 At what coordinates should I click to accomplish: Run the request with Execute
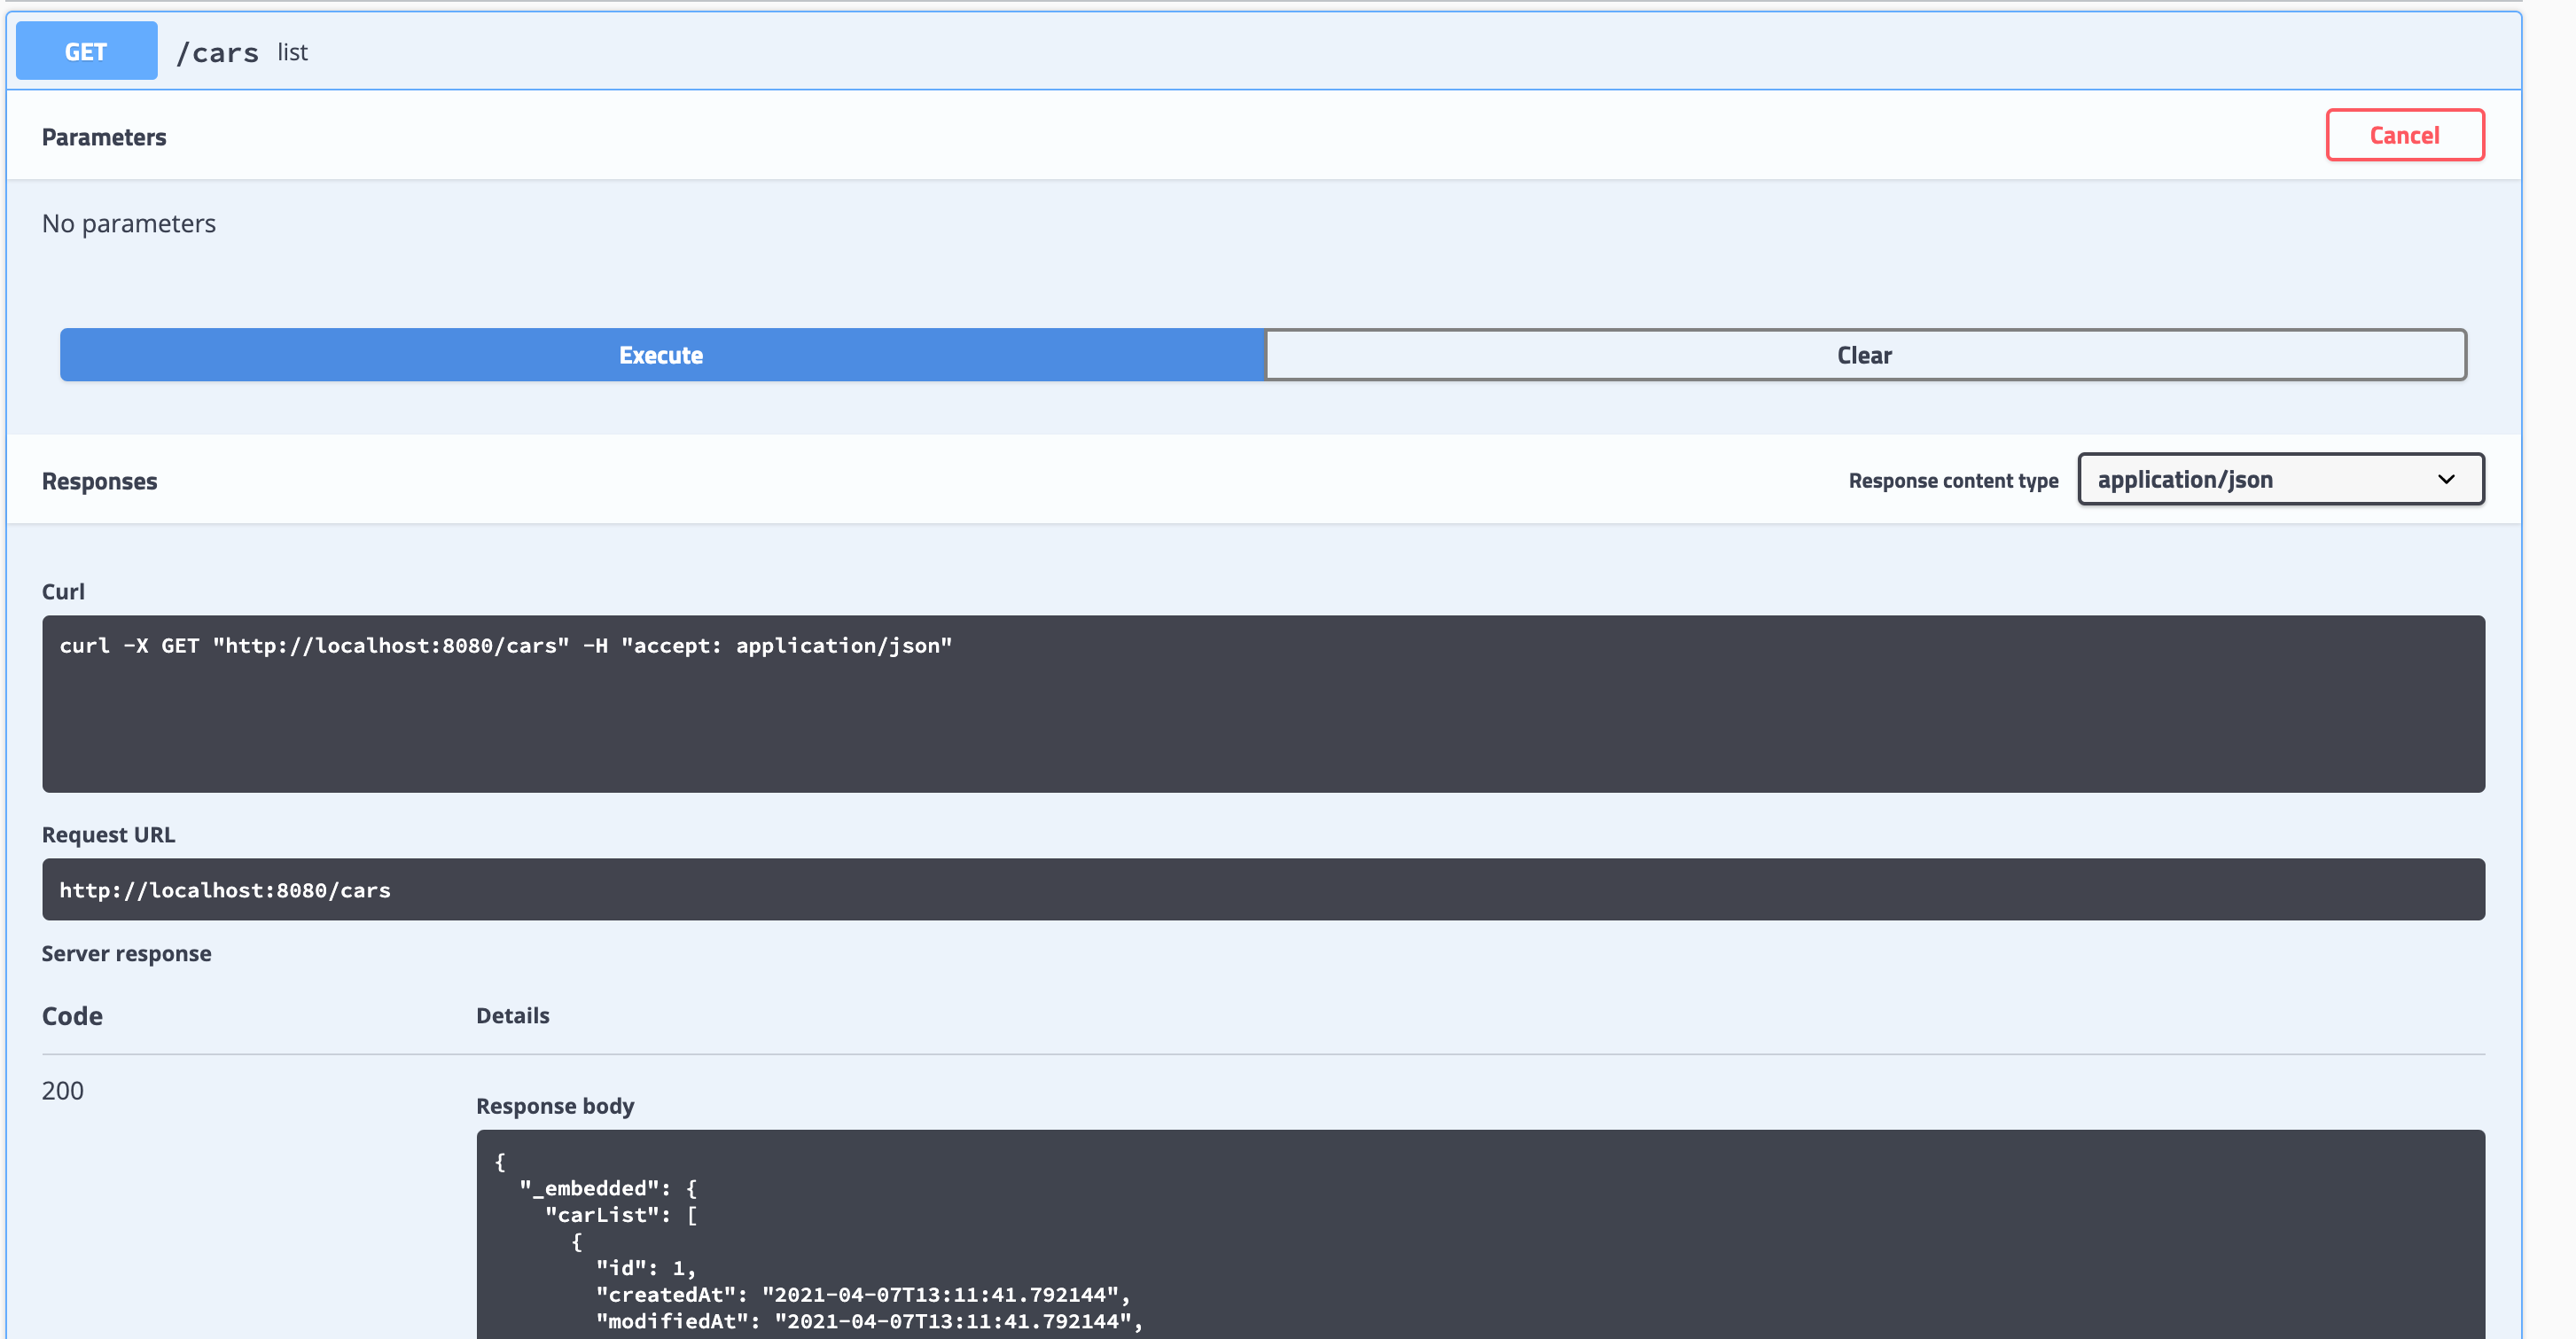661,355
